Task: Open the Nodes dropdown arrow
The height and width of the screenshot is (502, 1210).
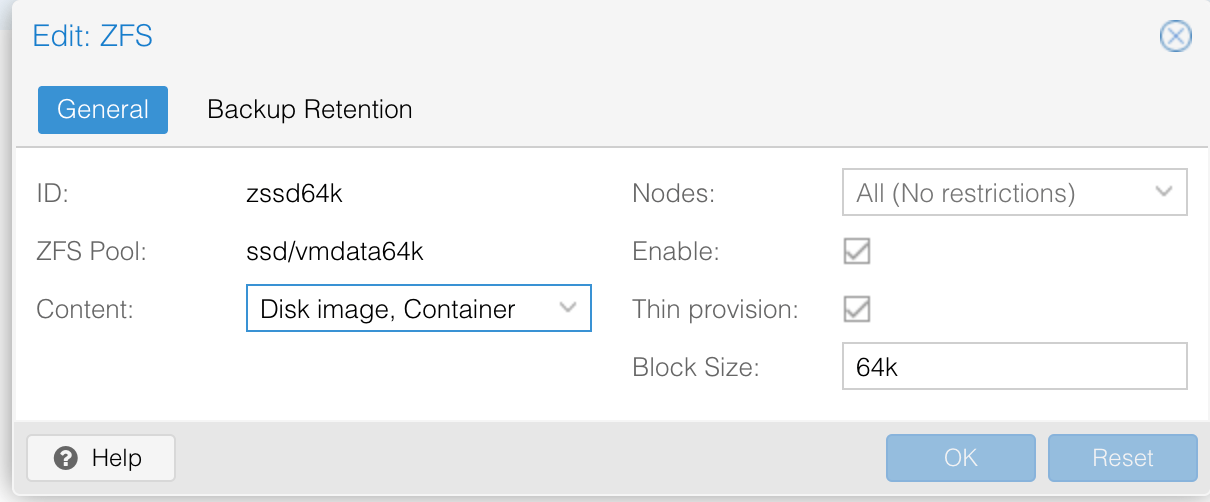Action: pos(1163,192)
